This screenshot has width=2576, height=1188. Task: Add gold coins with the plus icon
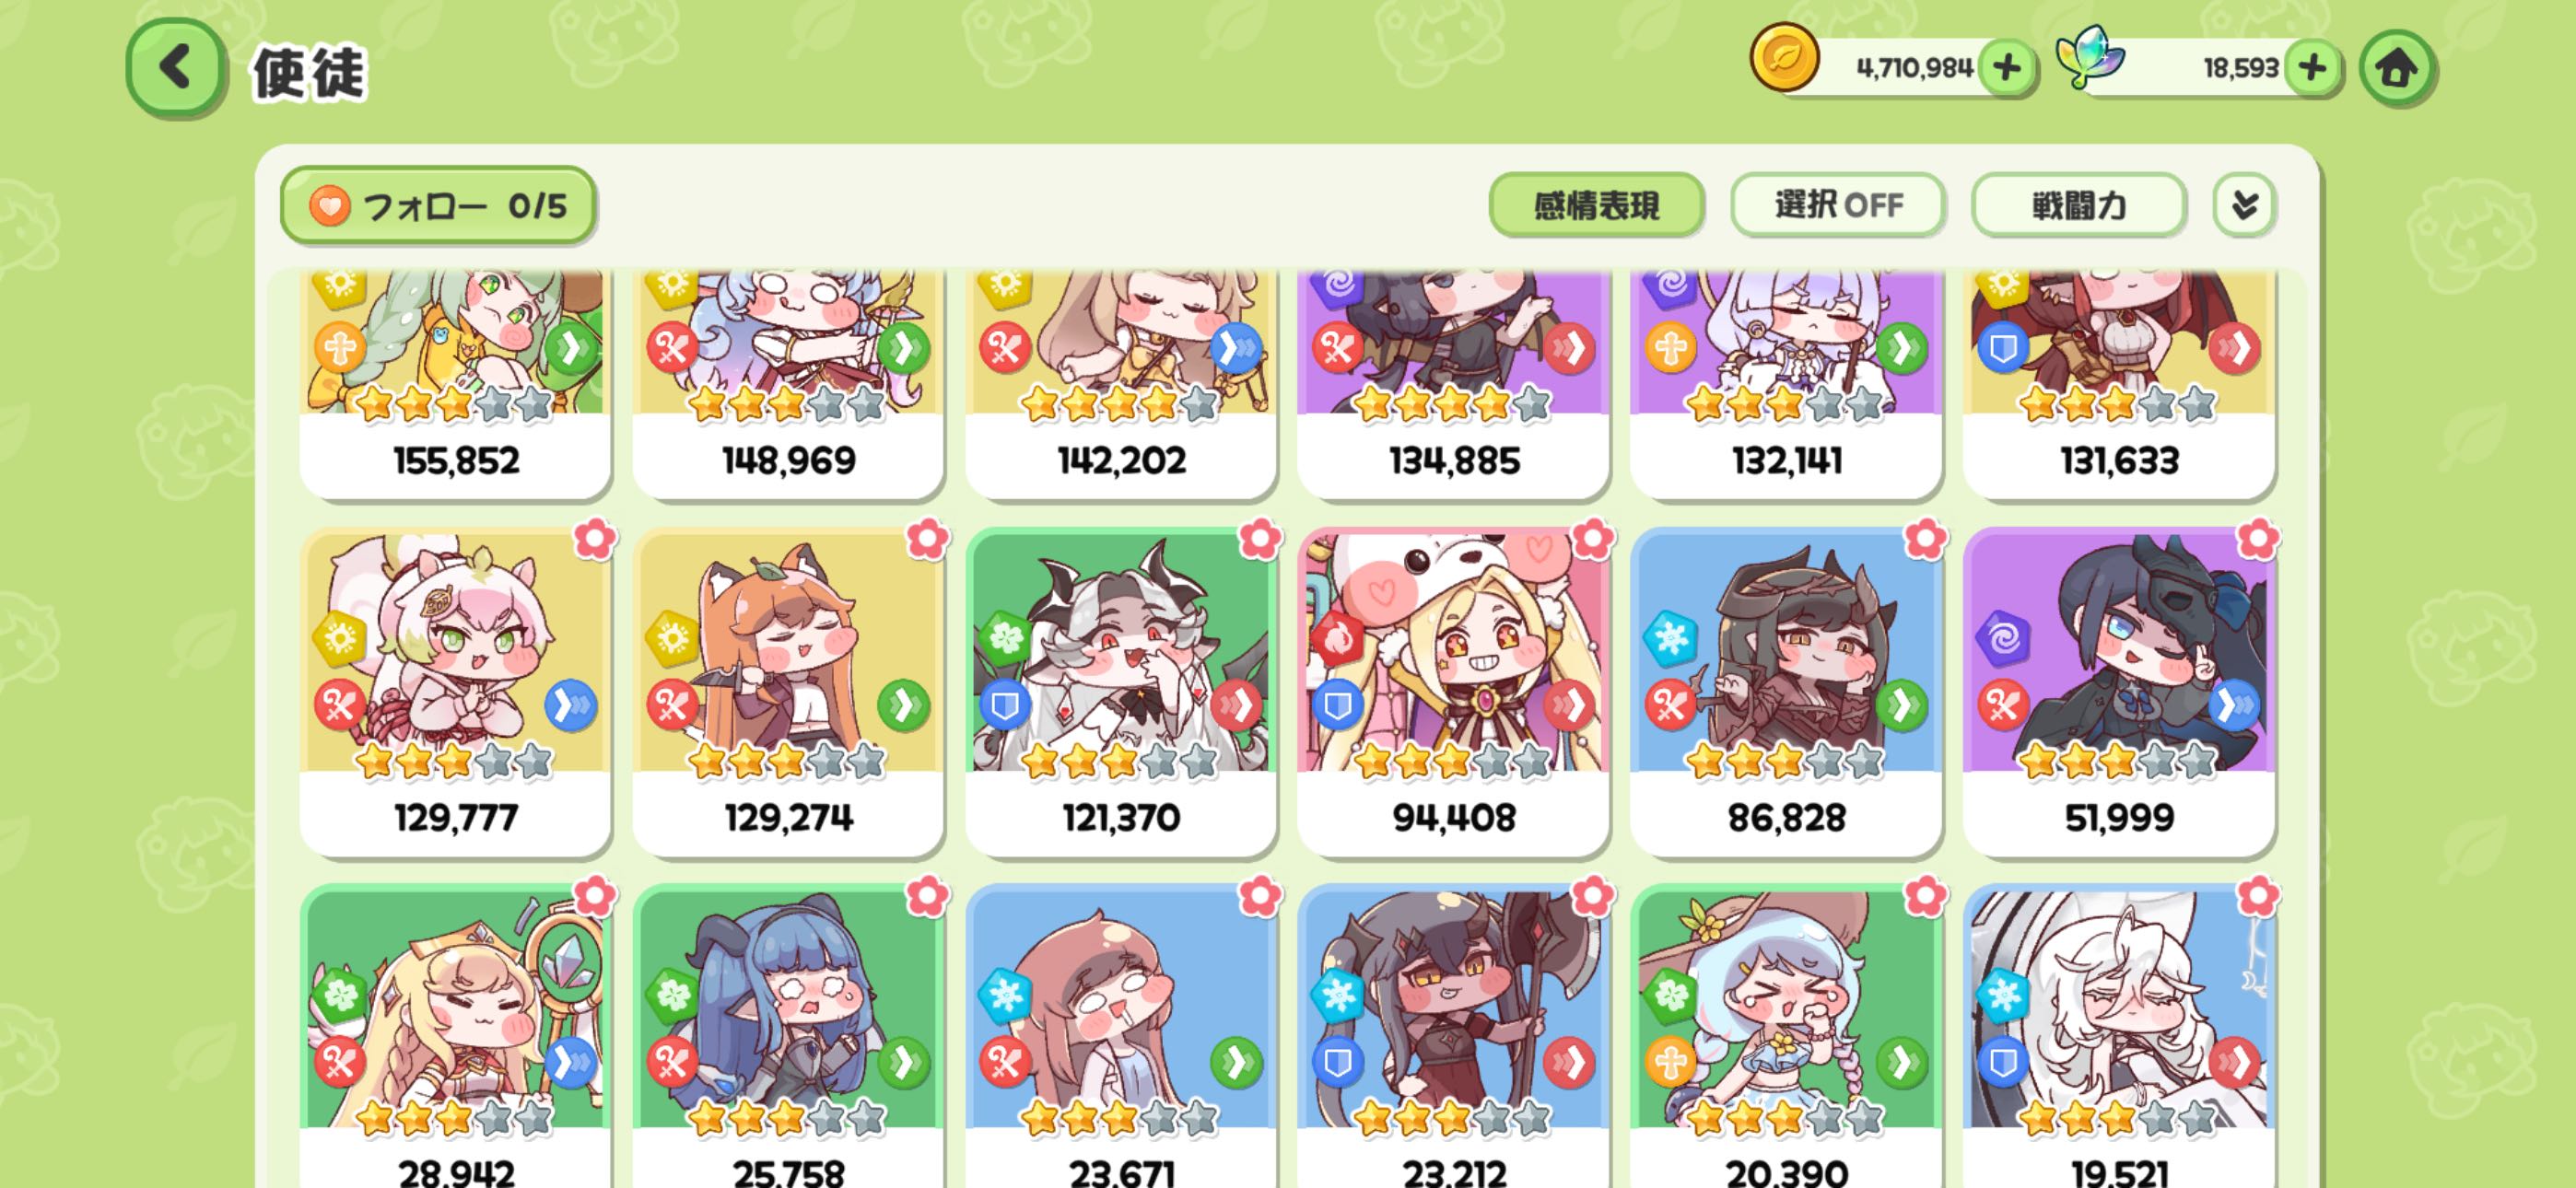point(2007,68)
